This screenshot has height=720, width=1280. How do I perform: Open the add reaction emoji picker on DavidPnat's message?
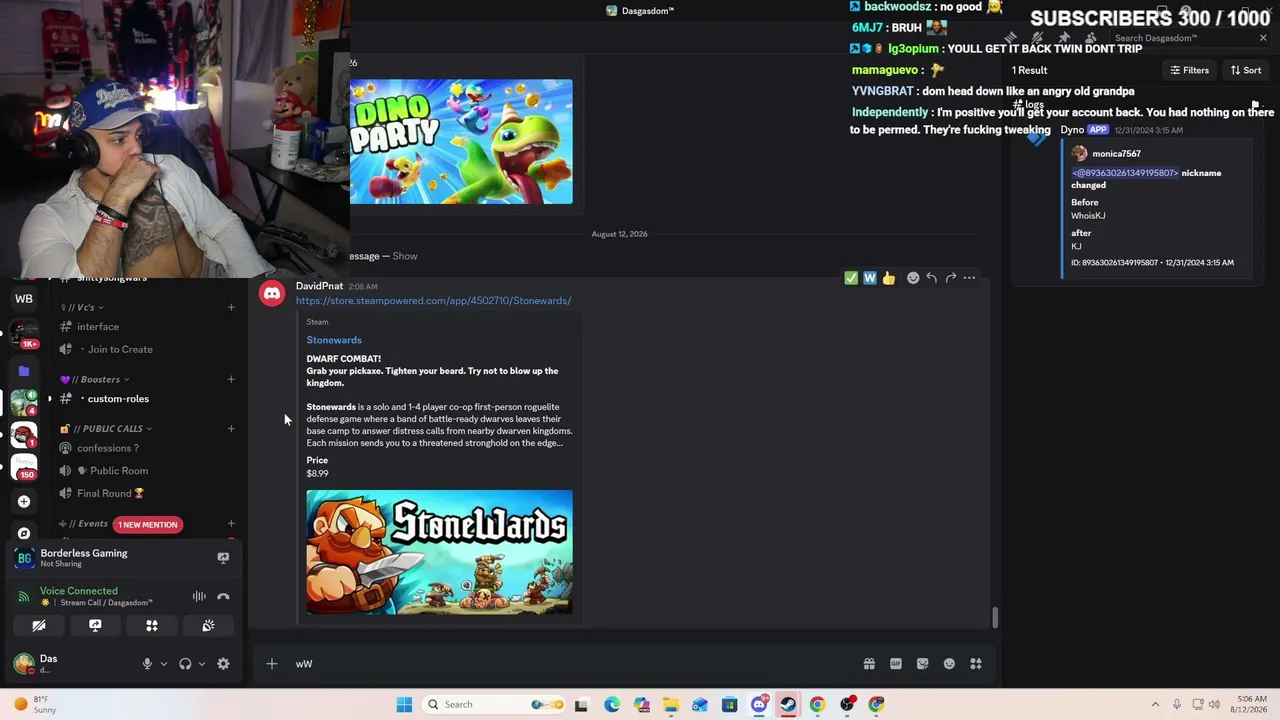(x=913, y=278)
